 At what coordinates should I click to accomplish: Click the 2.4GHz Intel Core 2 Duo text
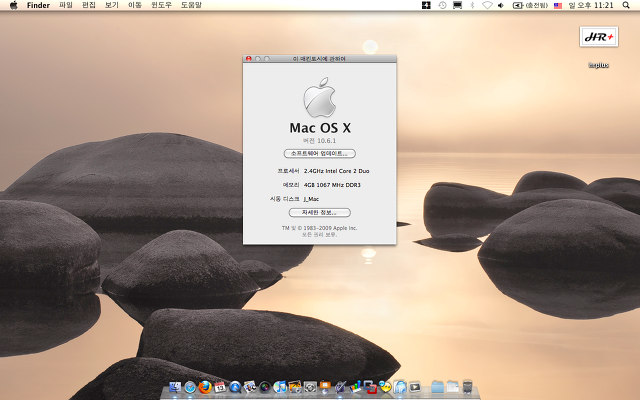337,171
